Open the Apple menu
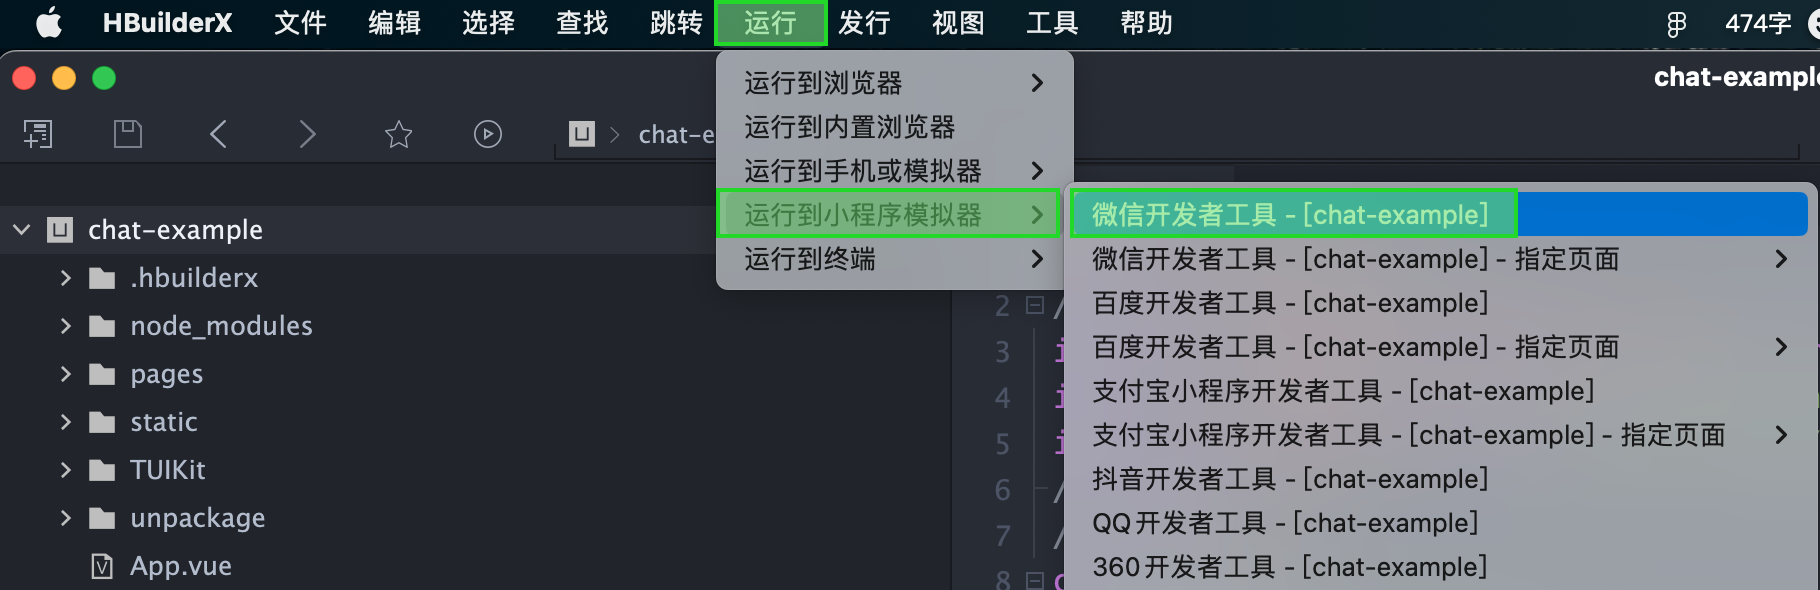 click(x=48, y=22)
